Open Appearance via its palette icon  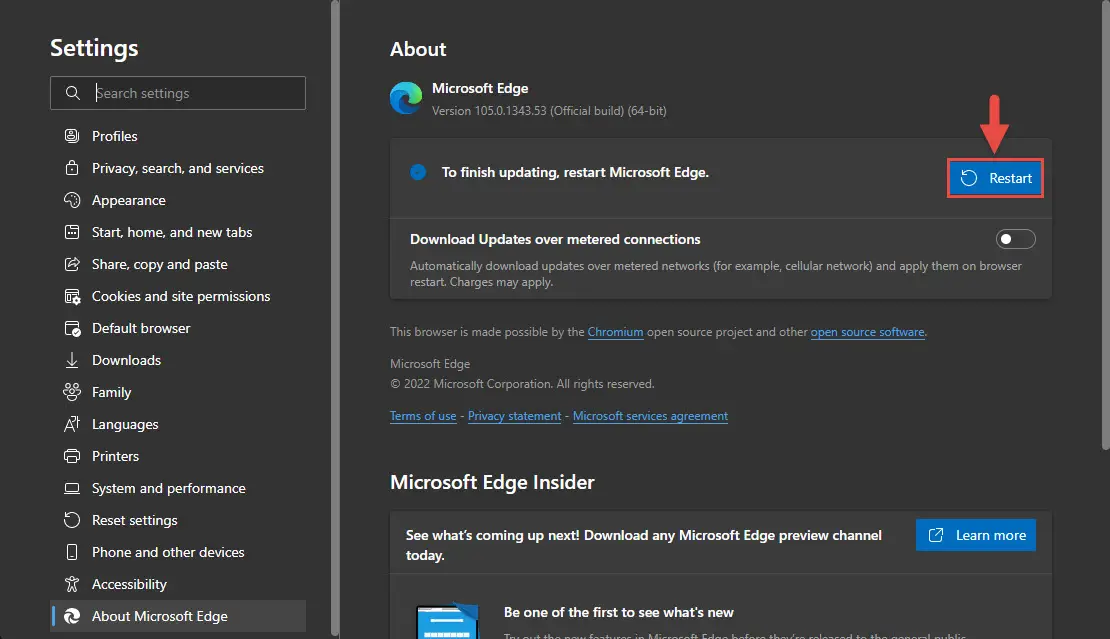pos(71,200)
